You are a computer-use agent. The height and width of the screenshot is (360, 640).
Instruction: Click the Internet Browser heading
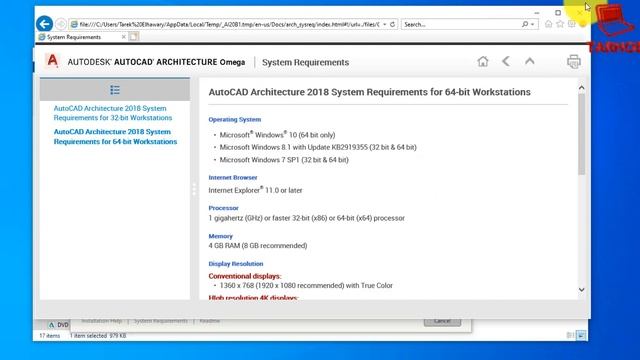[233, 178]
